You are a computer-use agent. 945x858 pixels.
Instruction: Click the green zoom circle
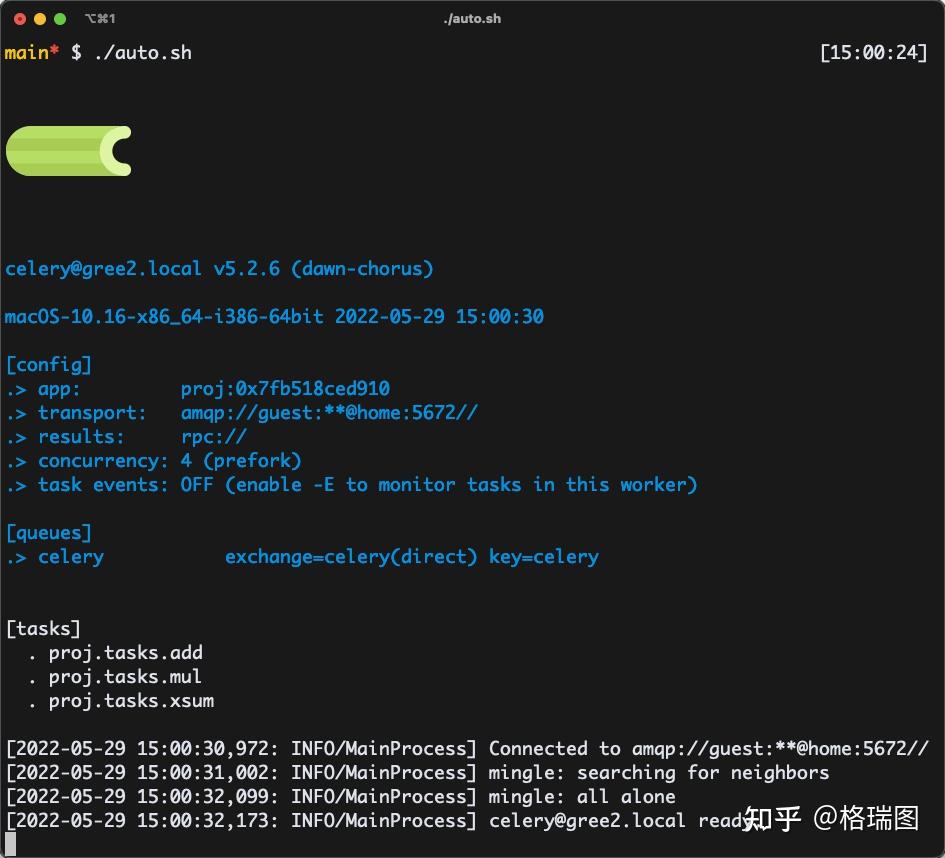[x=59, y=18]
